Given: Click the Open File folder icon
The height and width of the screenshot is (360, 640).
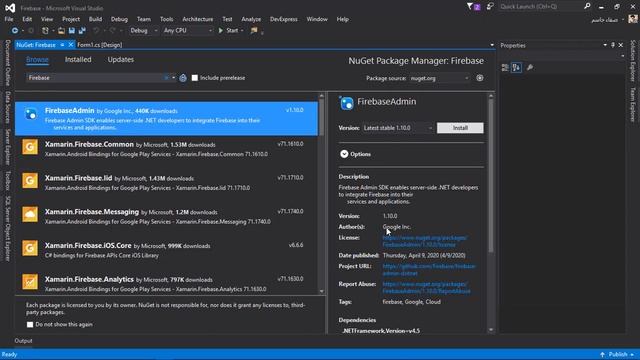Looking at the screenshot, I should tap(61, 31).
